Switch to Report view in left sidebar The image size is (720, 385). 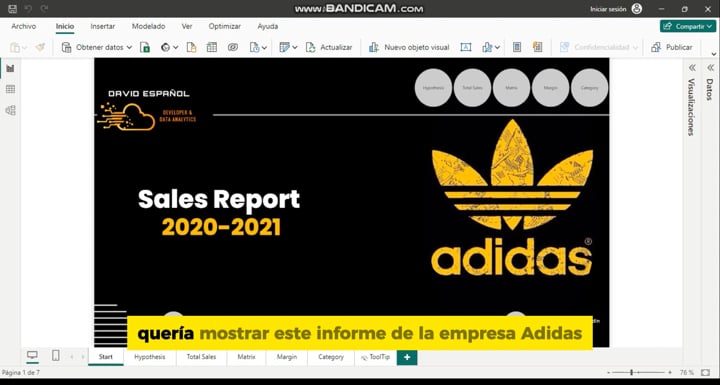(10, 68)
